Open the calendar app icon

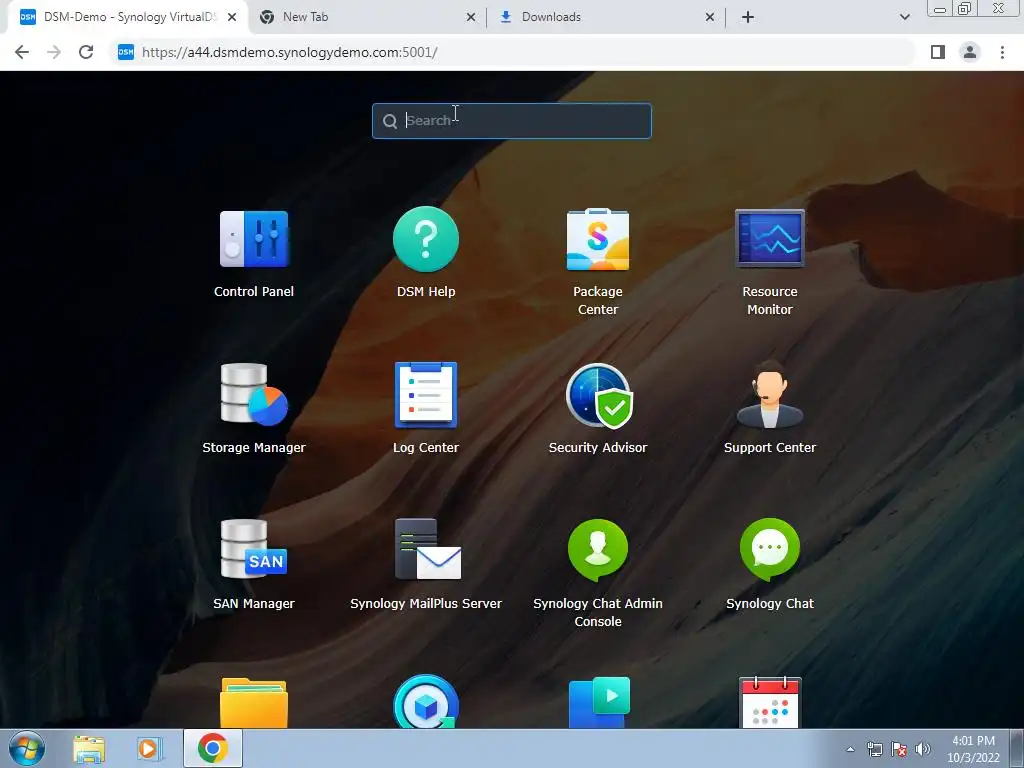(769, 703)
